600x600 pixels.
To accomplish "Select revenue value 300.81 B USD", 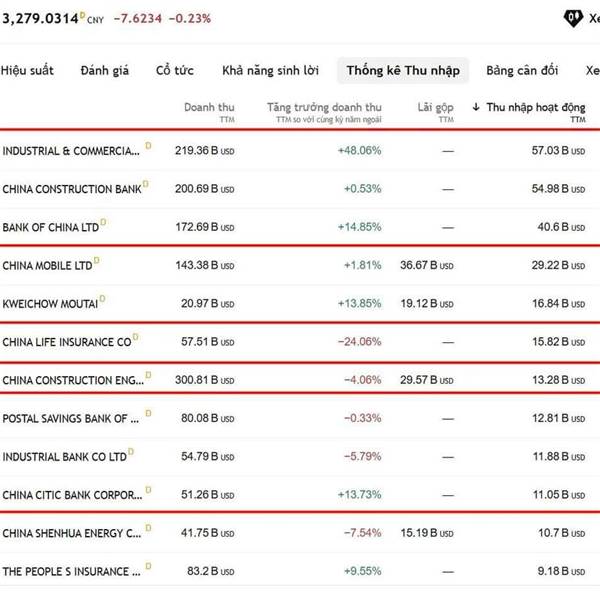I will 205,380.
